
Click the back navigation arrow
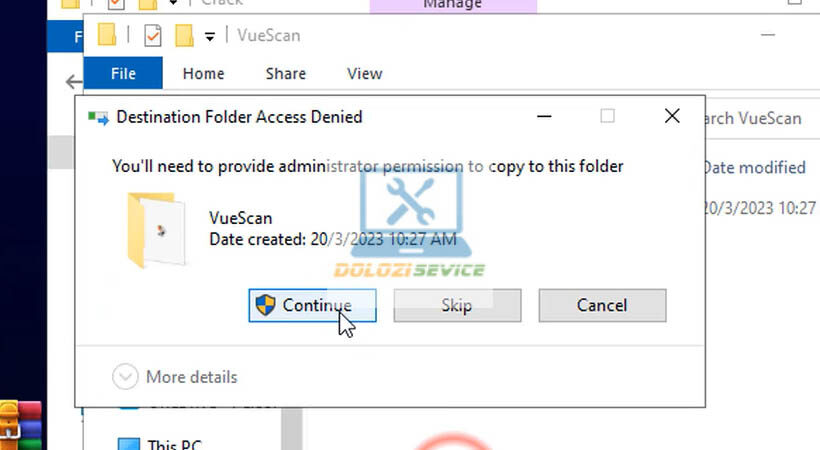click(x=74, y=82)
